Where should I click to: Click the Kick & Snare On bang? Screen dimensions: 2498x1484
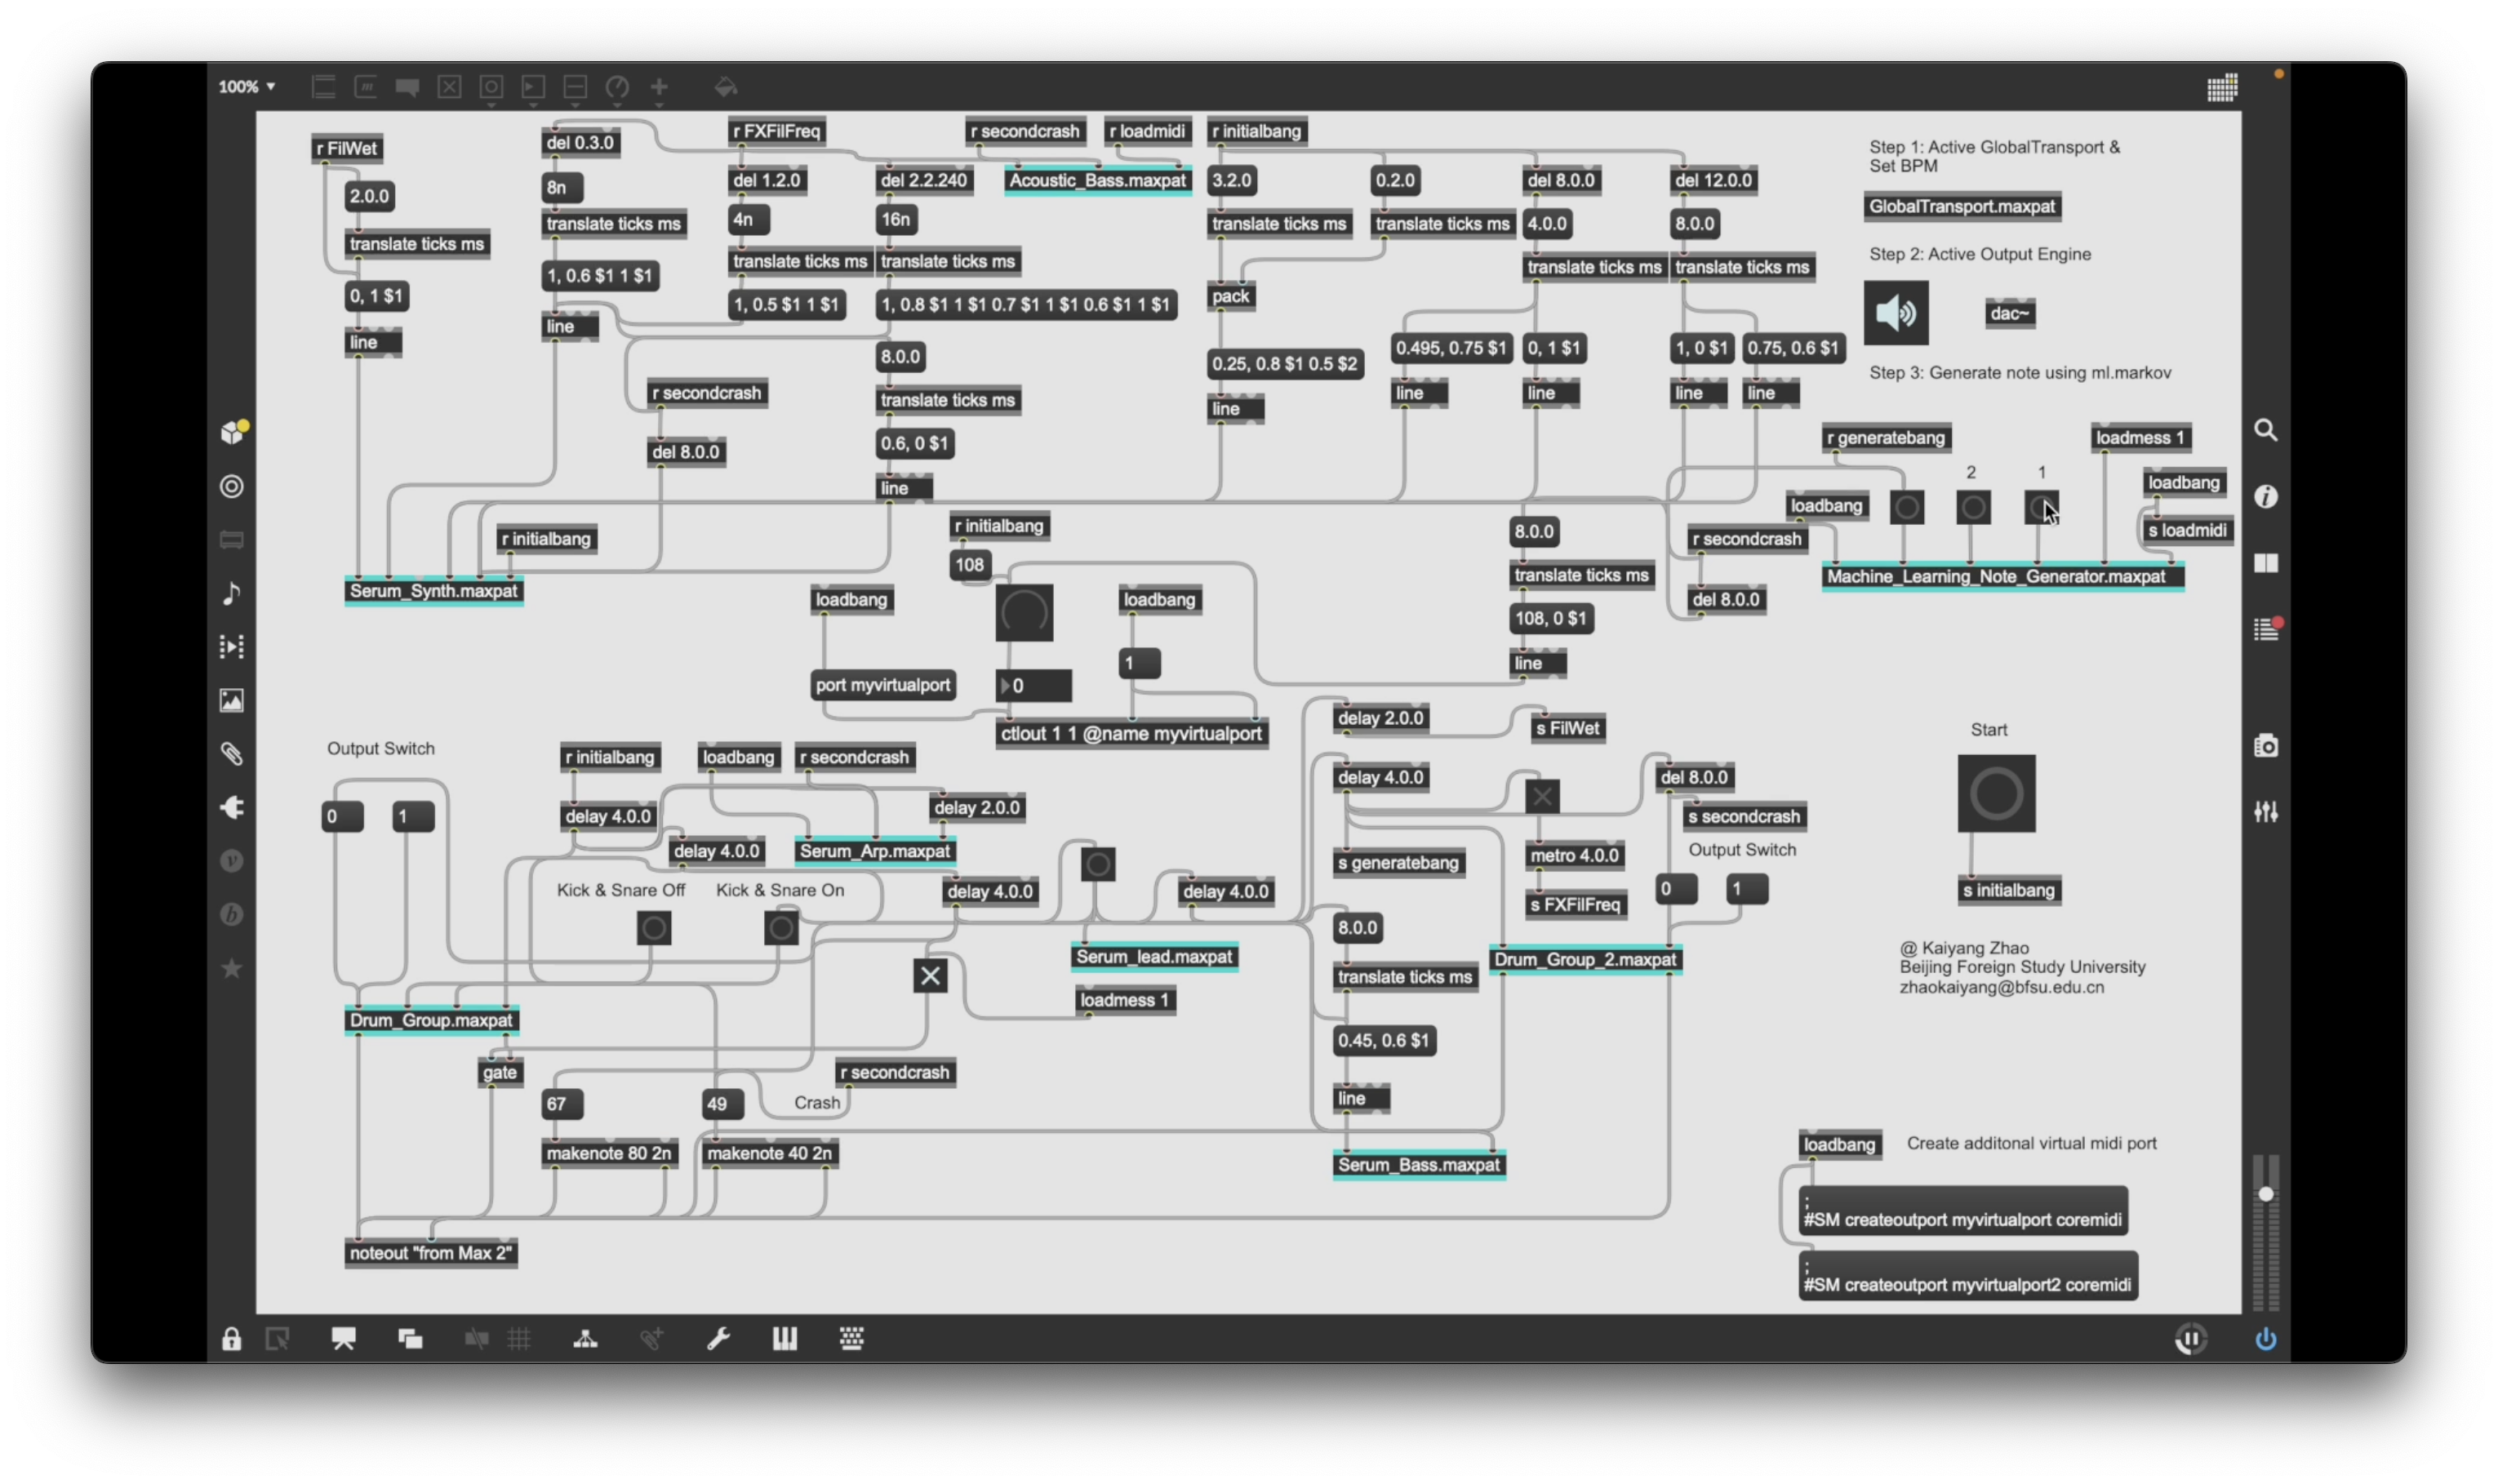click(780, 928)
